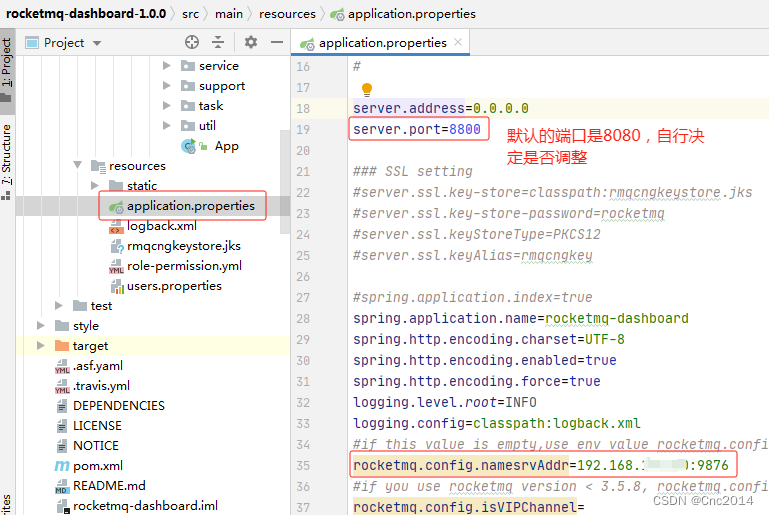Viewport: 769px width, 515px height.
Task: Select README.md file
Action: pyautogui.click(x=109, y=486)
